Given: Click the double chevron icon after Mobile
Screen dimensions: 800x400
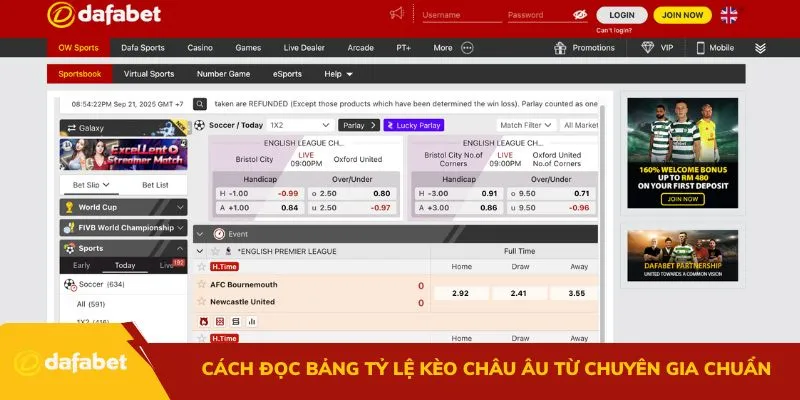Looking at the screenshot, I should point(760,47).
